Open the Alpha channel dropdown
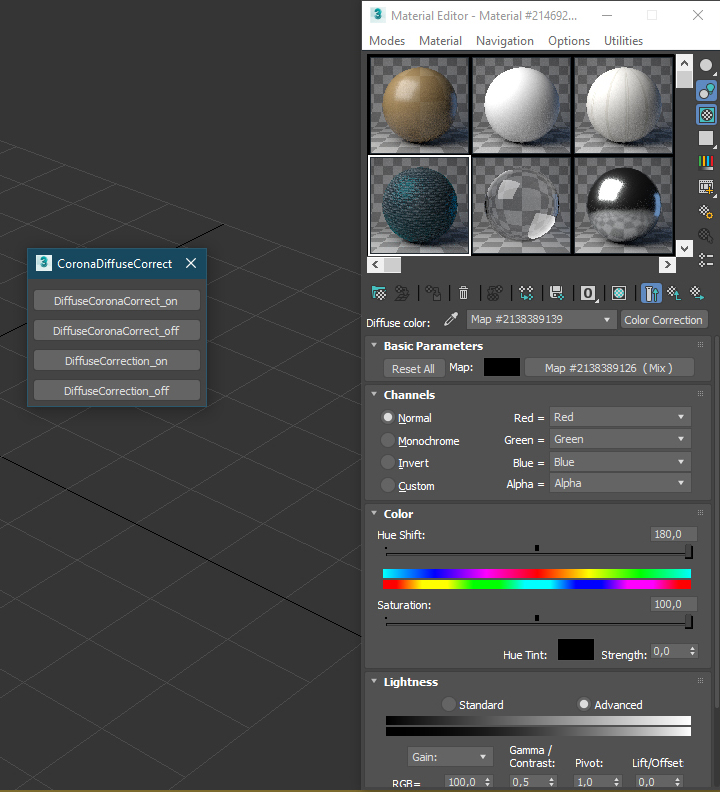This screenshot has width=720, height=792. [620, 483]
